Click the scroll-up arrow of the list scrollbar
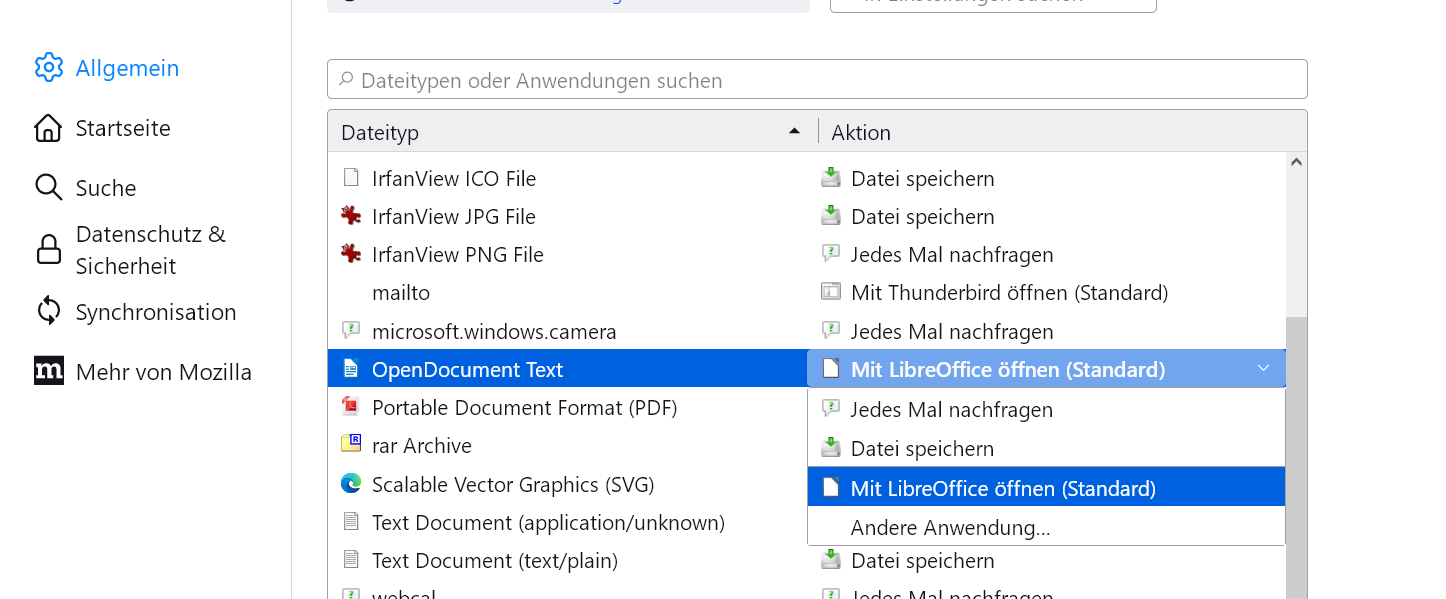 click(1296, 162)
